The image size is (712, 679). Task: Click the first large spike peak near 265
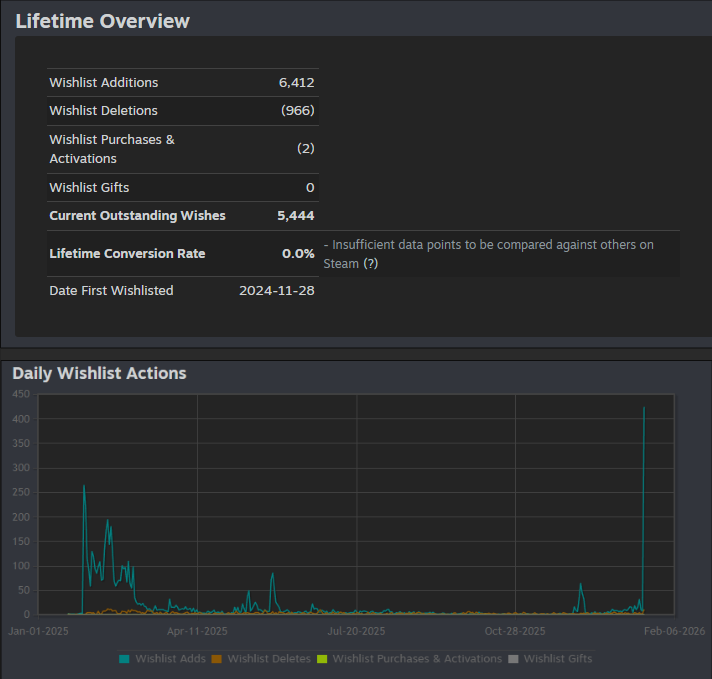(x=84, y=486)
